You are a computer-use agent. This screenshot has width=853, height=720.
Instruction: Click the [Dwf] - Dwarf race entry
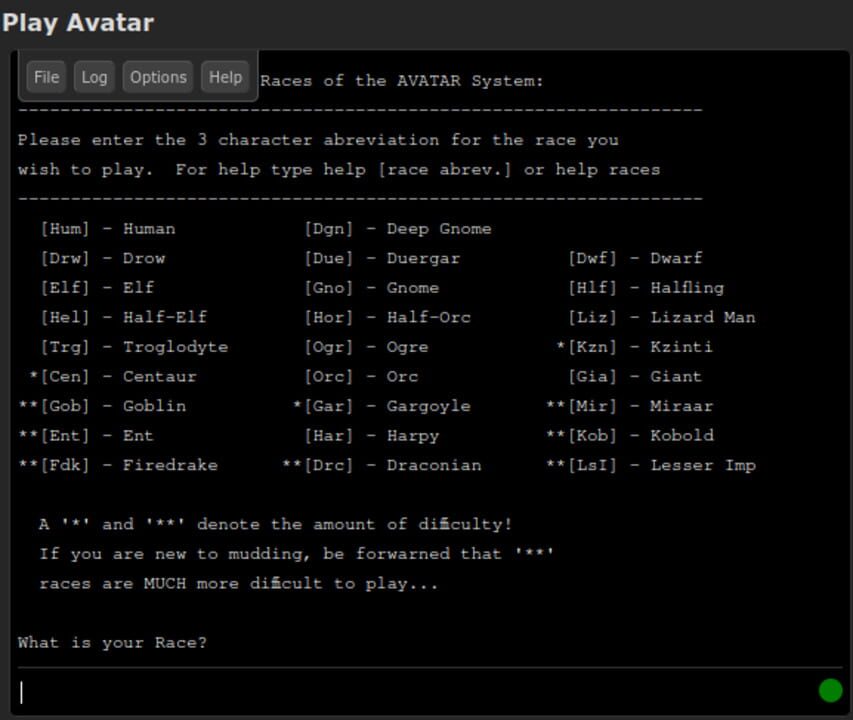pos(635,258)
